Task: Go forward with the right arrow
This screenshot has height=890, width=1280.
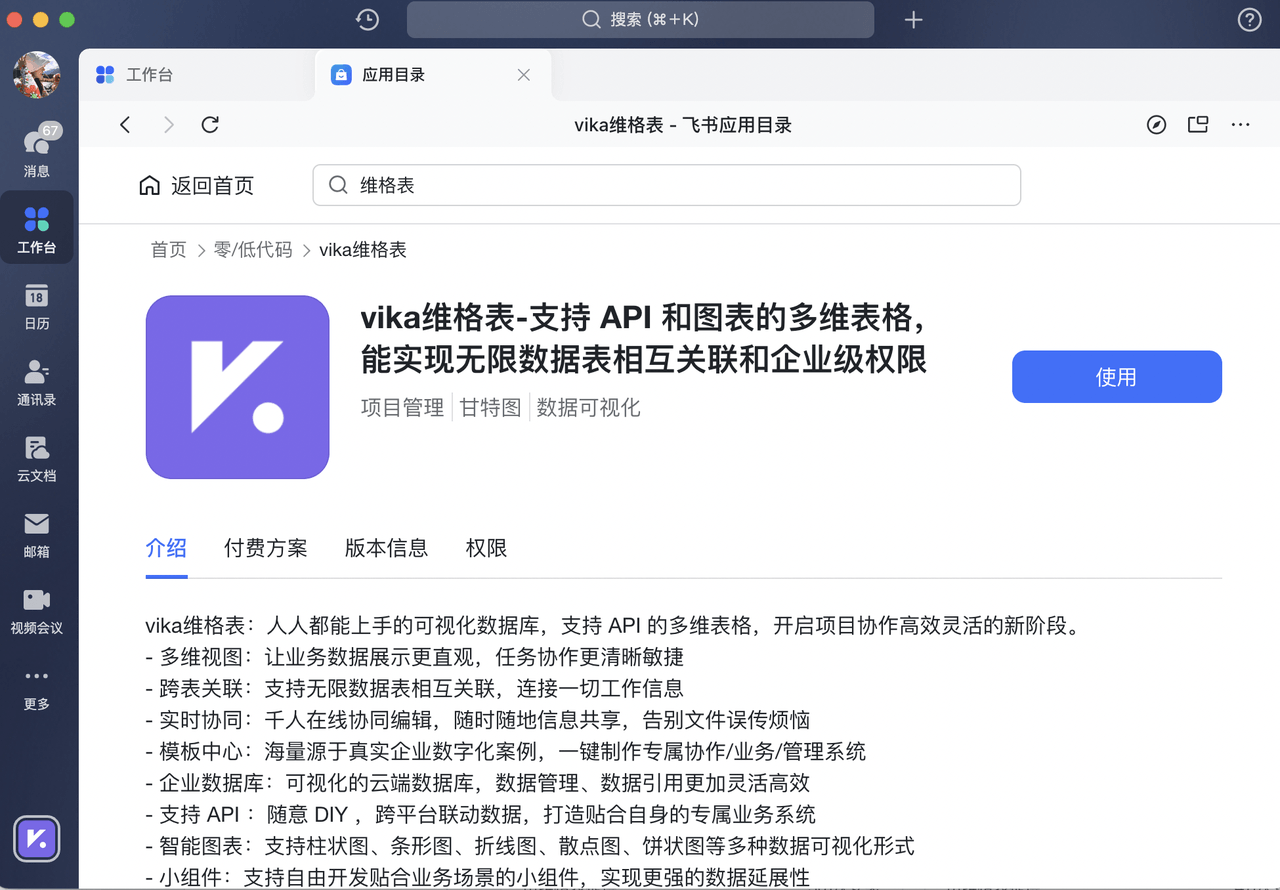Action: coord(168,125)
